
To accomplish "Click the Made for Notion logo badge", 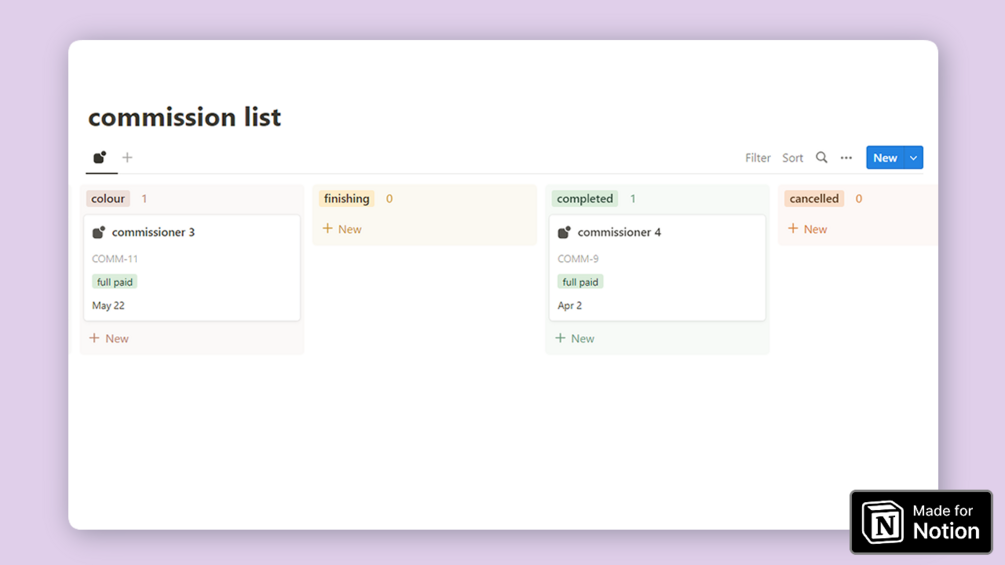I will tap(921, 522).
